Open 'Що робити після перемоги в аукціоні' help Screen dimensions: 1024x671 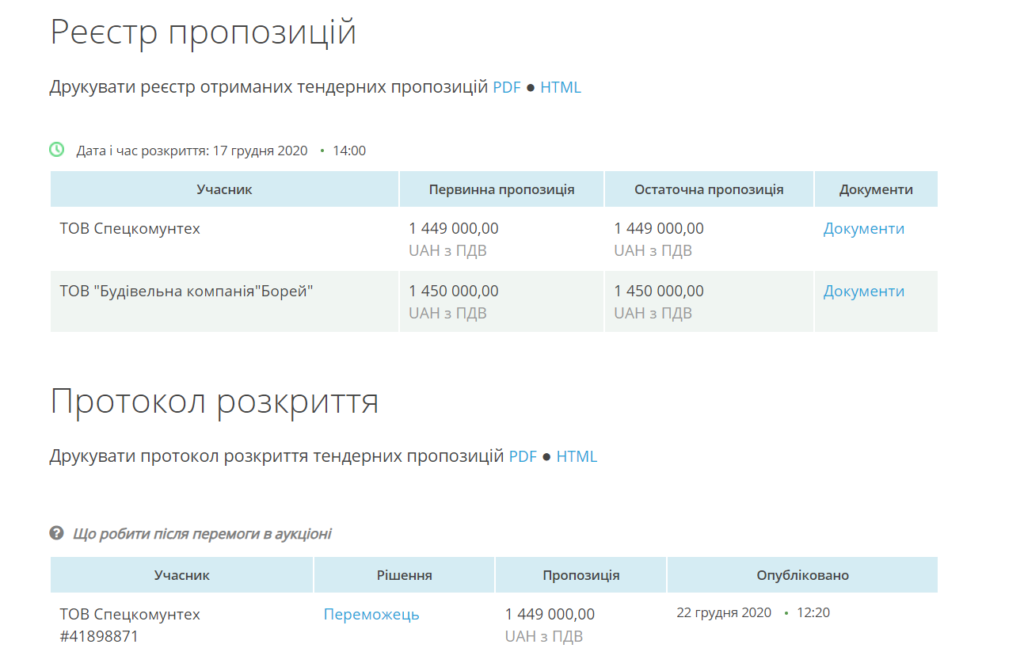click(x=202, y=534)
